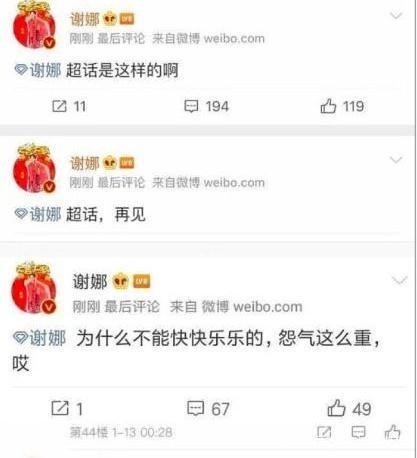Tap membership crown badge on third post

tap(120, 281)
